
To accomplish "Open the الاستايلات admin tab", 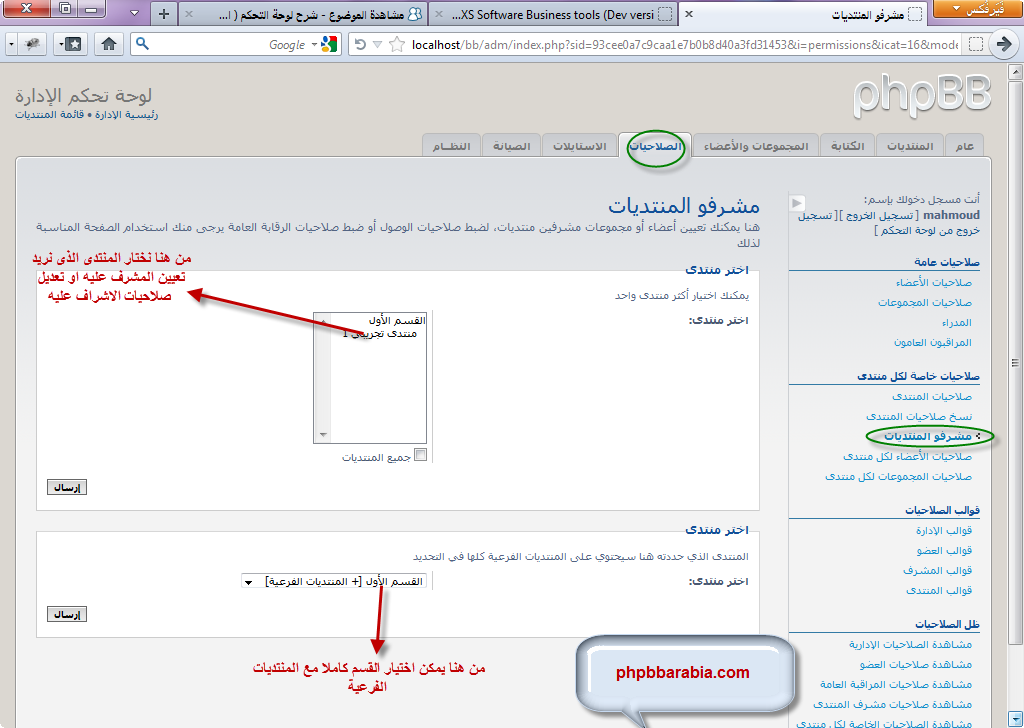I will tap(579, 146).
